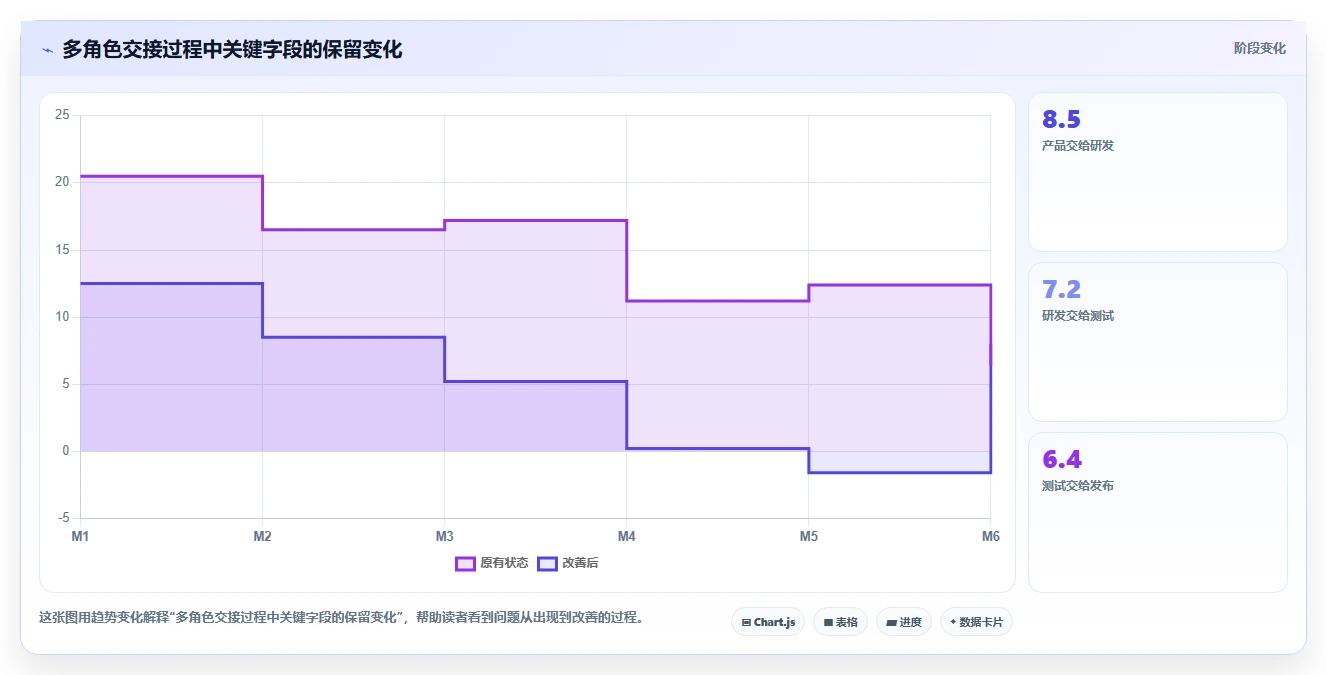Open the 7.2 研发交给测试 card
The image size is (1327, 675).
click(1157, 342)
